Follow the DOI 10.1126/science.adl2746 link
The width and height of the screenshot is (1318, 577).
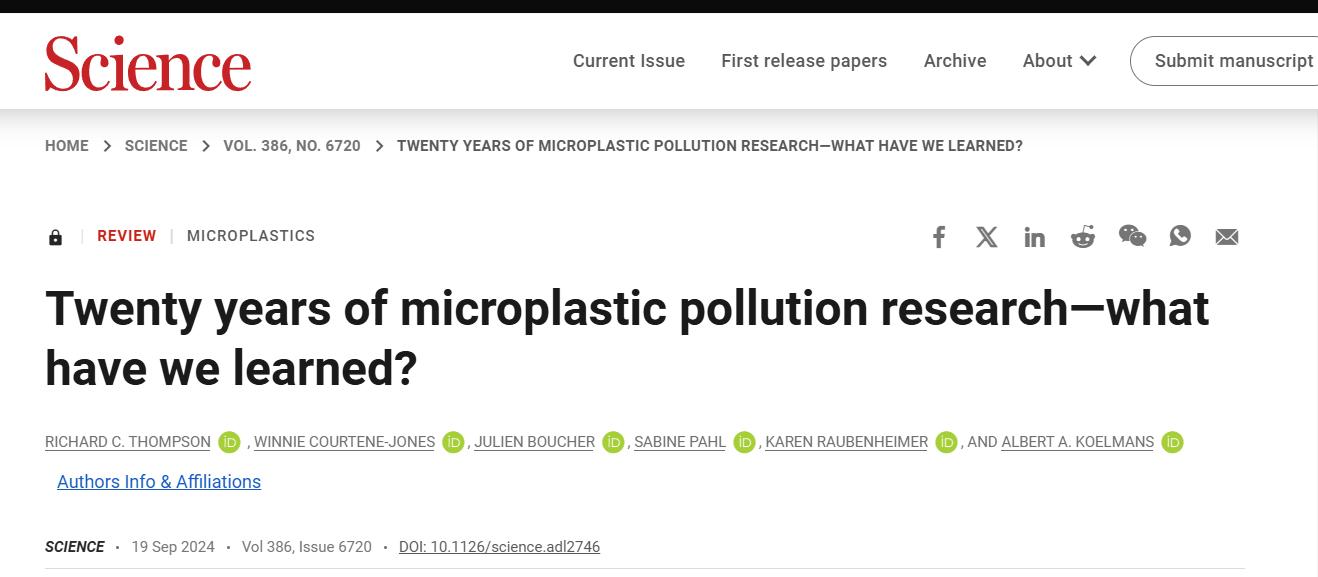coord(499,547)
